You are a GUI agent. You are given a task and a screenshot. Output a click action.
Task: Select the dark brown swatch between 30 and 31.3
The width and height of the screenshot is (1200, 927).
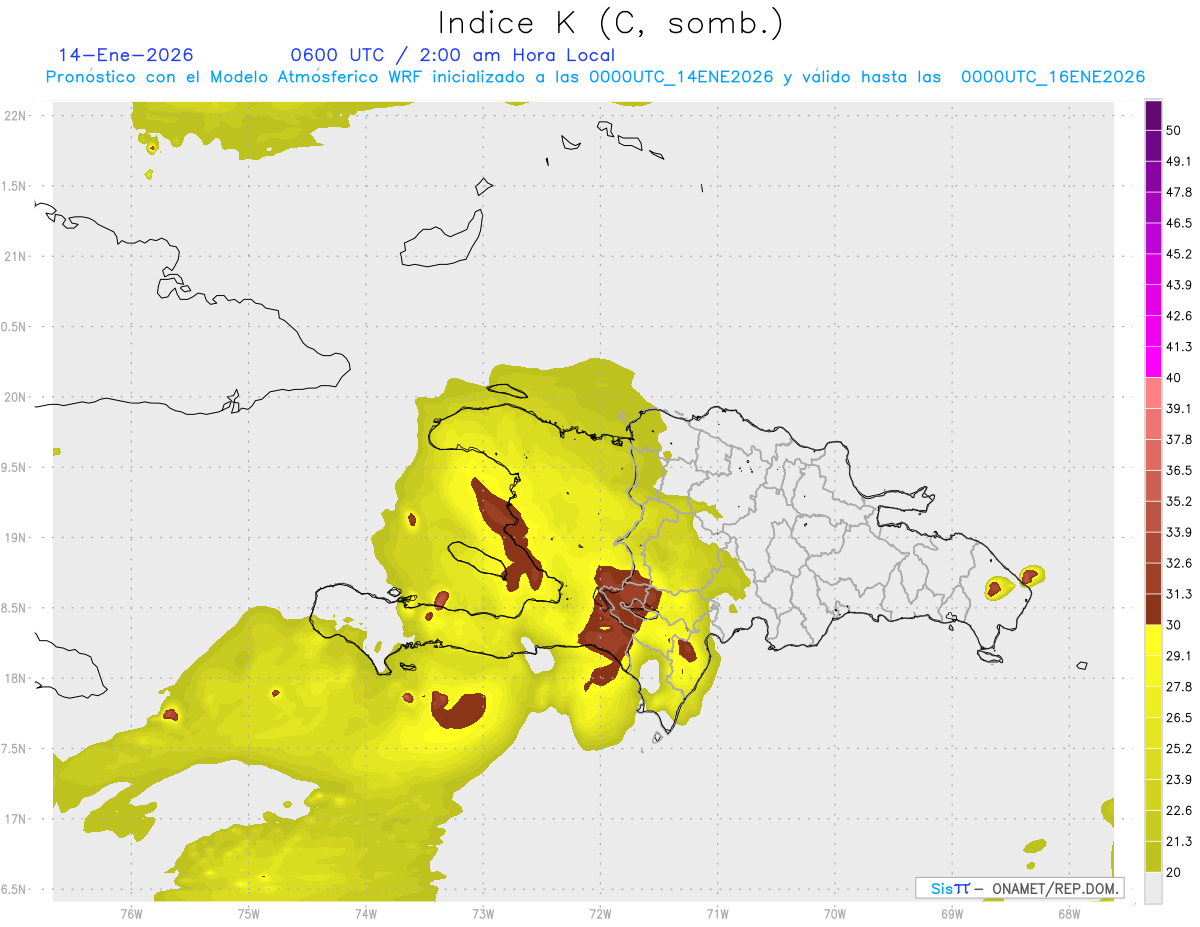pyautogui.click(x=1153, y=609)
